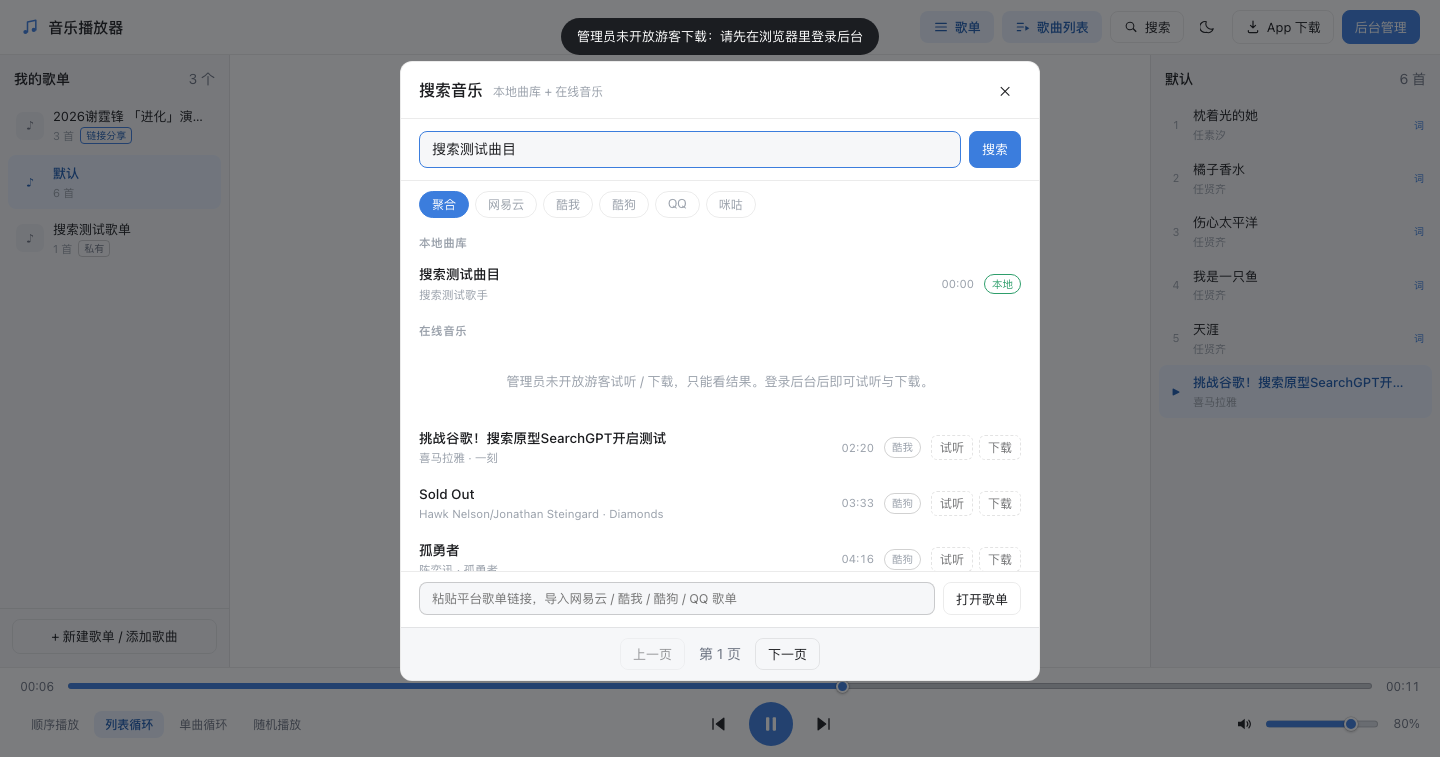Go to 下一页 of search results
1440x757 pixels.
[x=787, y=654]
